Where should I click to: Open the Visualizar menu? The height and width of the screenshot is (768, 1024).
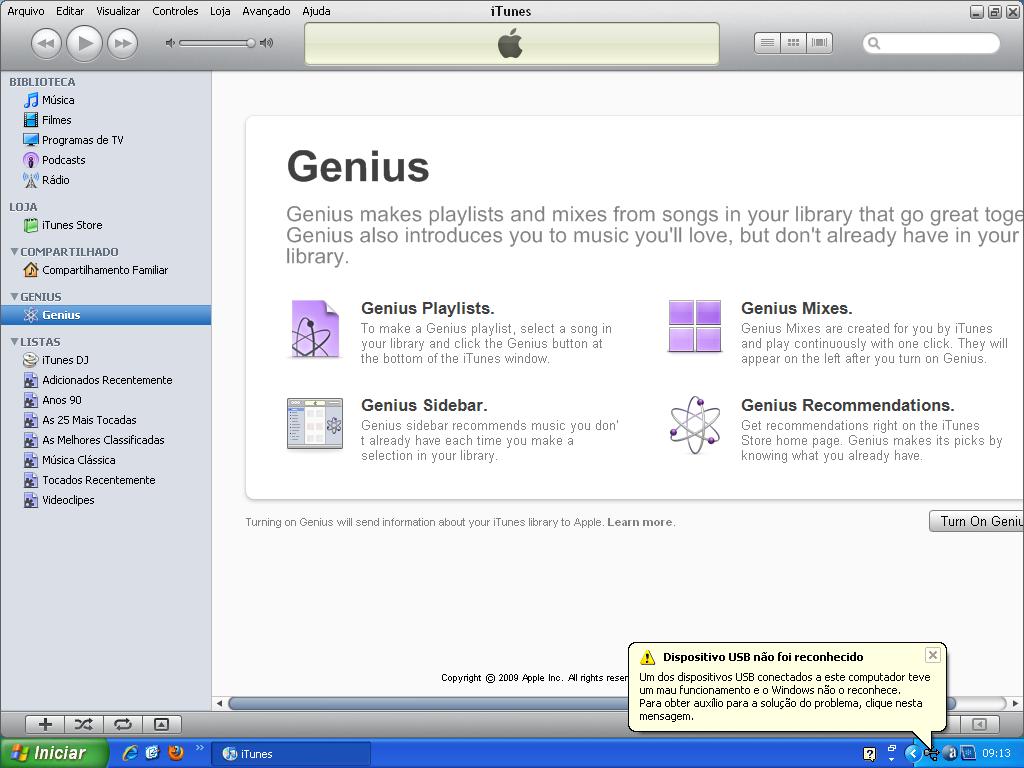tap(118, 11)
